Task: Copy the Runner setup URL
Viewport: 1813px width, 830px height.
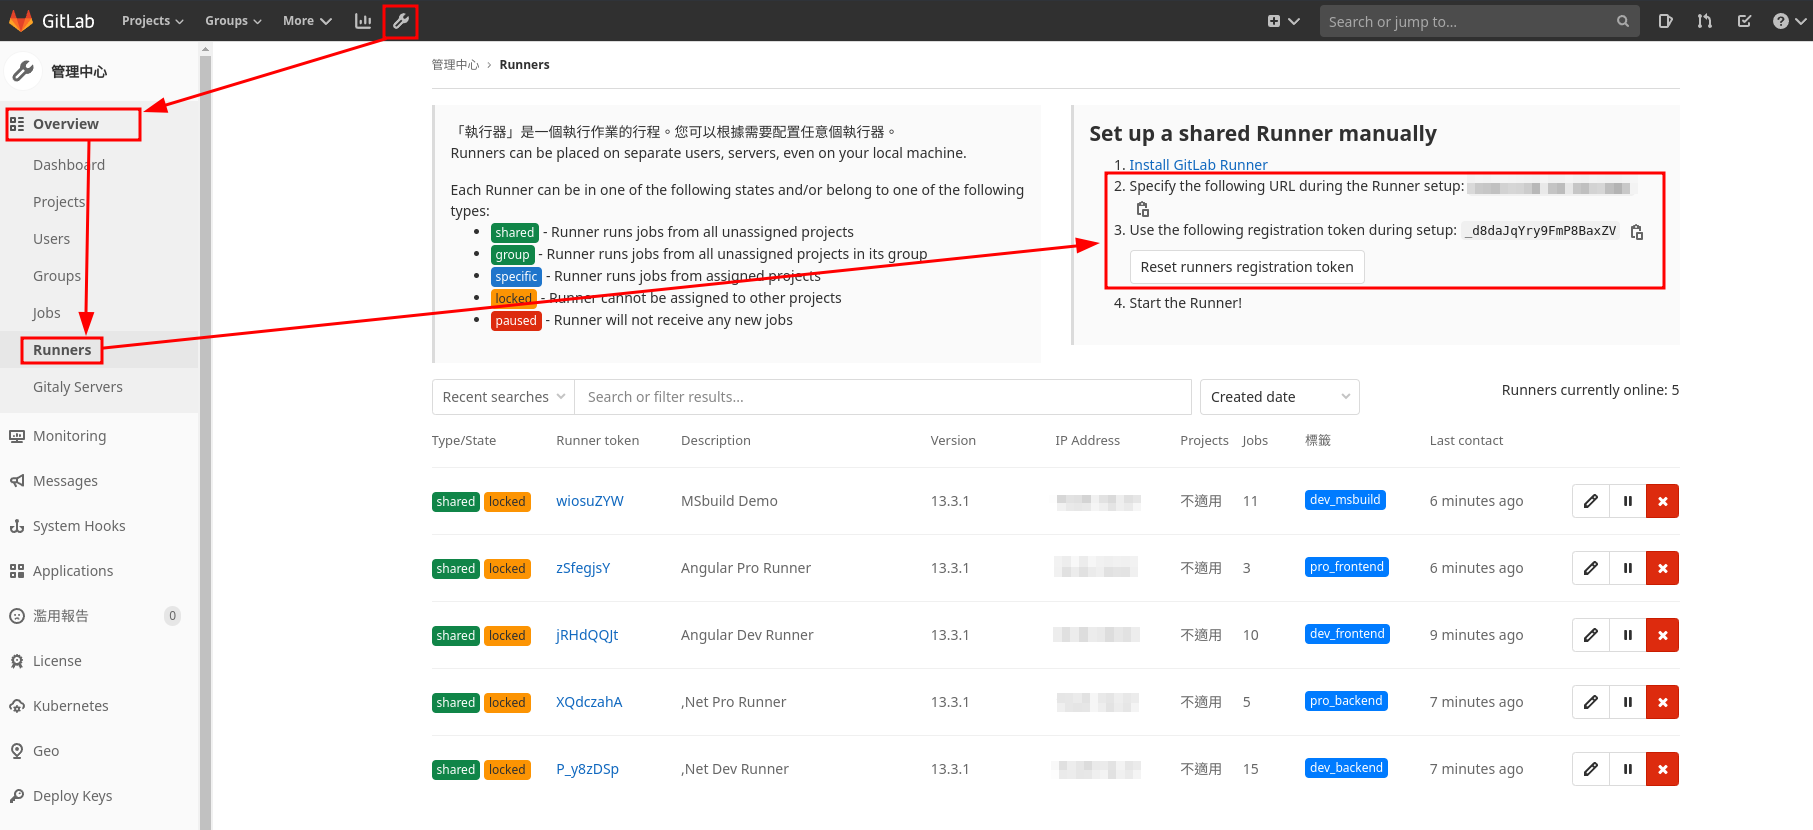Action: point(1143,209)
